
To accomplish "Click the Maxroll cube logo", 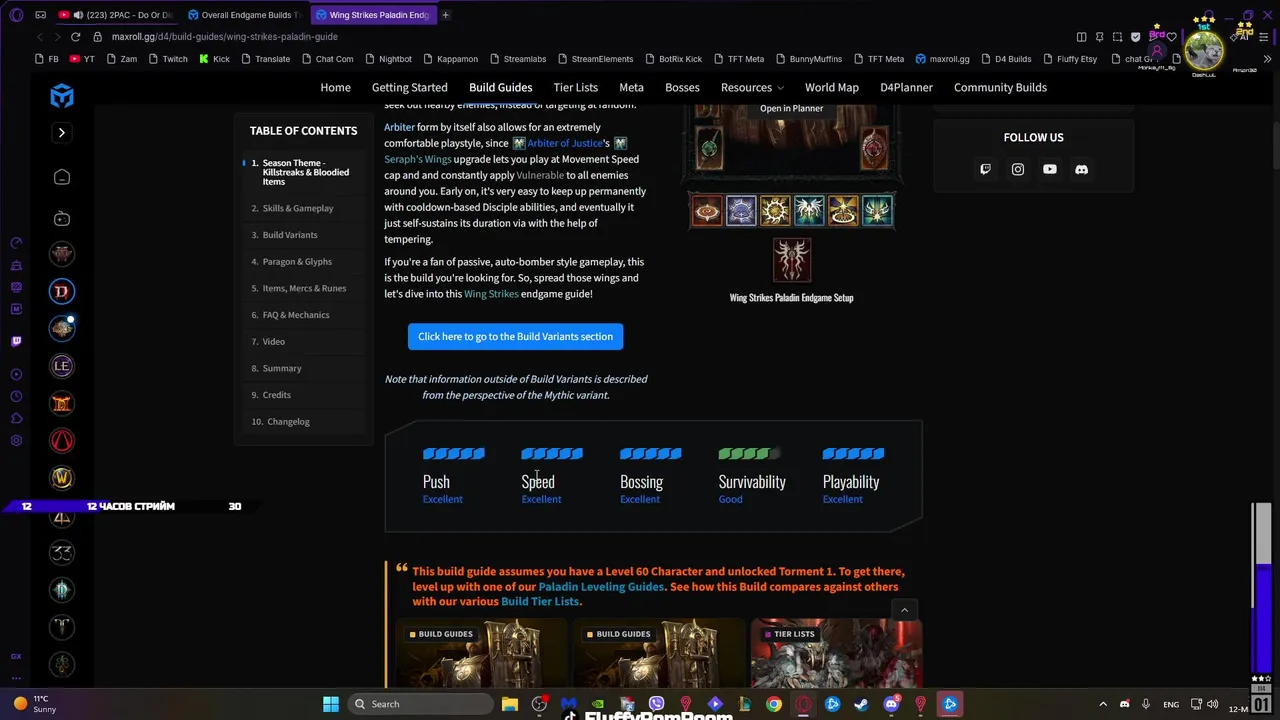I will [62, 96].
